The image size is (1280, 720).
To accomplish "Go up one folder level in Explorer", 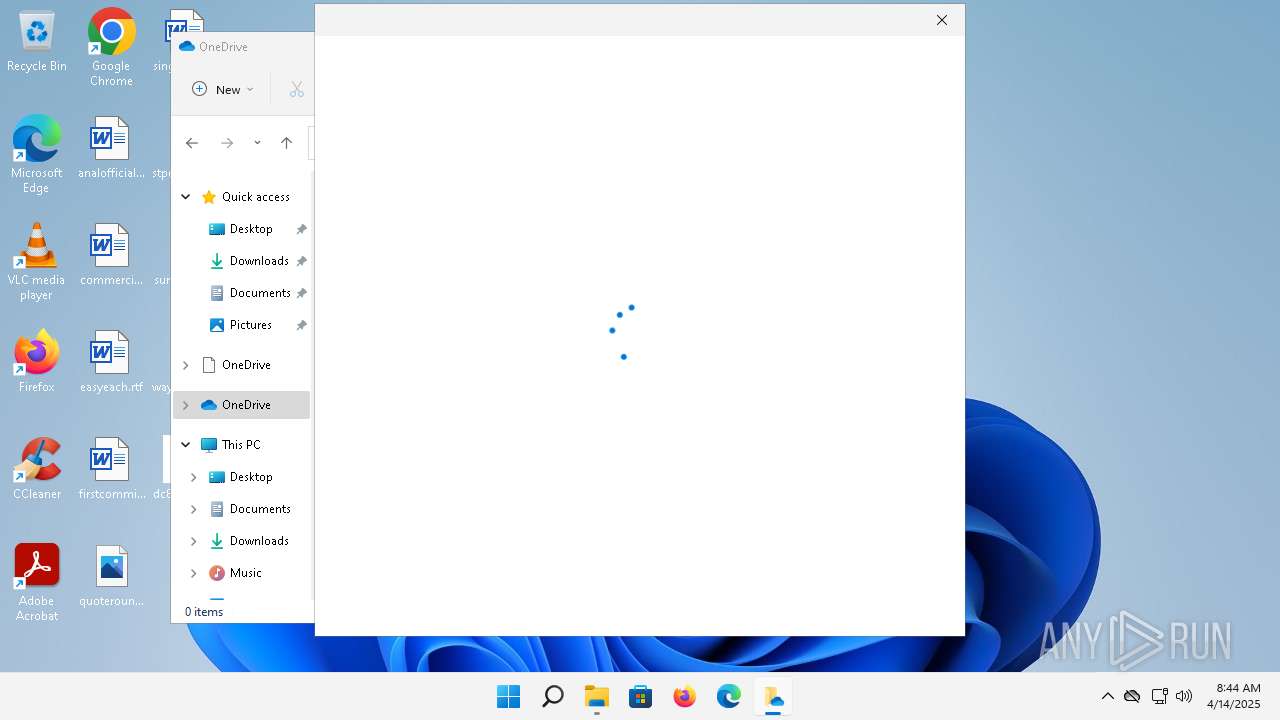I will 286,143.
